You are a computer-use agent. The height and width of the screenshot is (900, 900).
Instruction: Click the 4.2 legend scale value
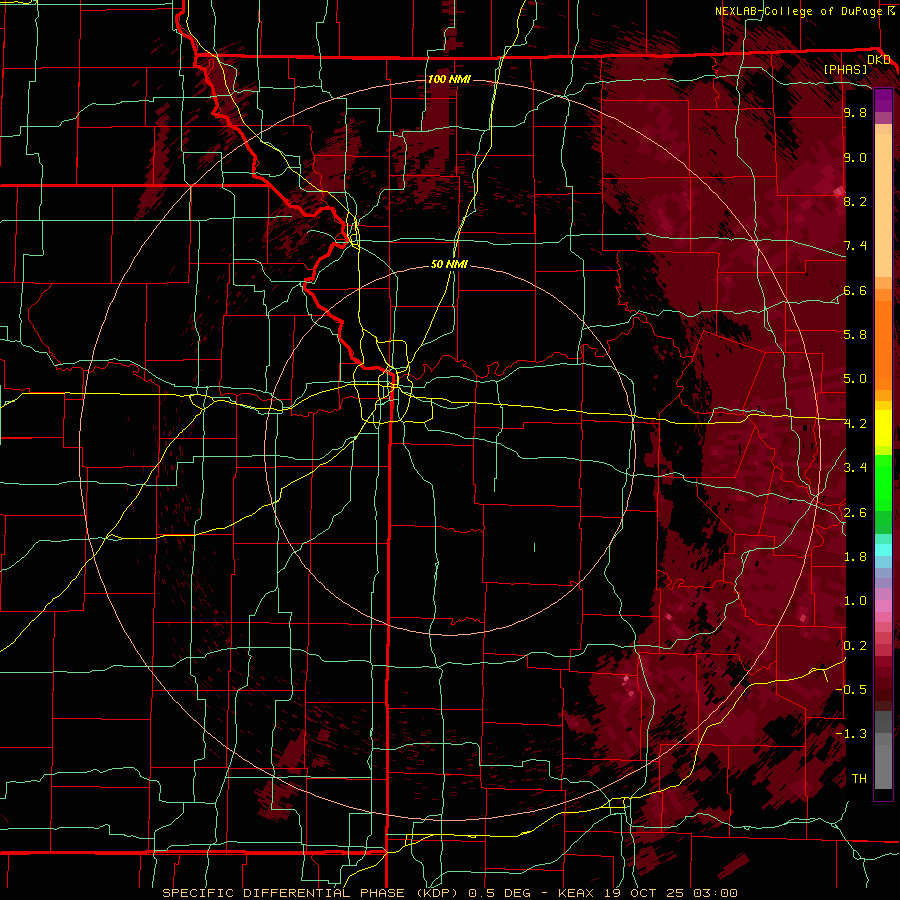tap(855, 424)
